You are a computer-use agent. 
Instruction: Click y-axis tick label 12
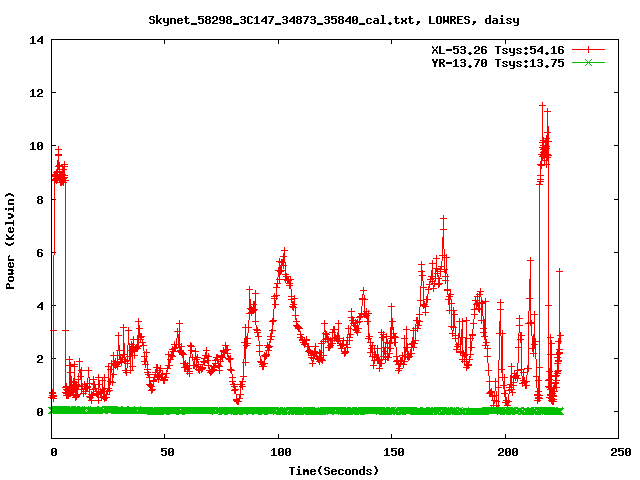point(36,93)
